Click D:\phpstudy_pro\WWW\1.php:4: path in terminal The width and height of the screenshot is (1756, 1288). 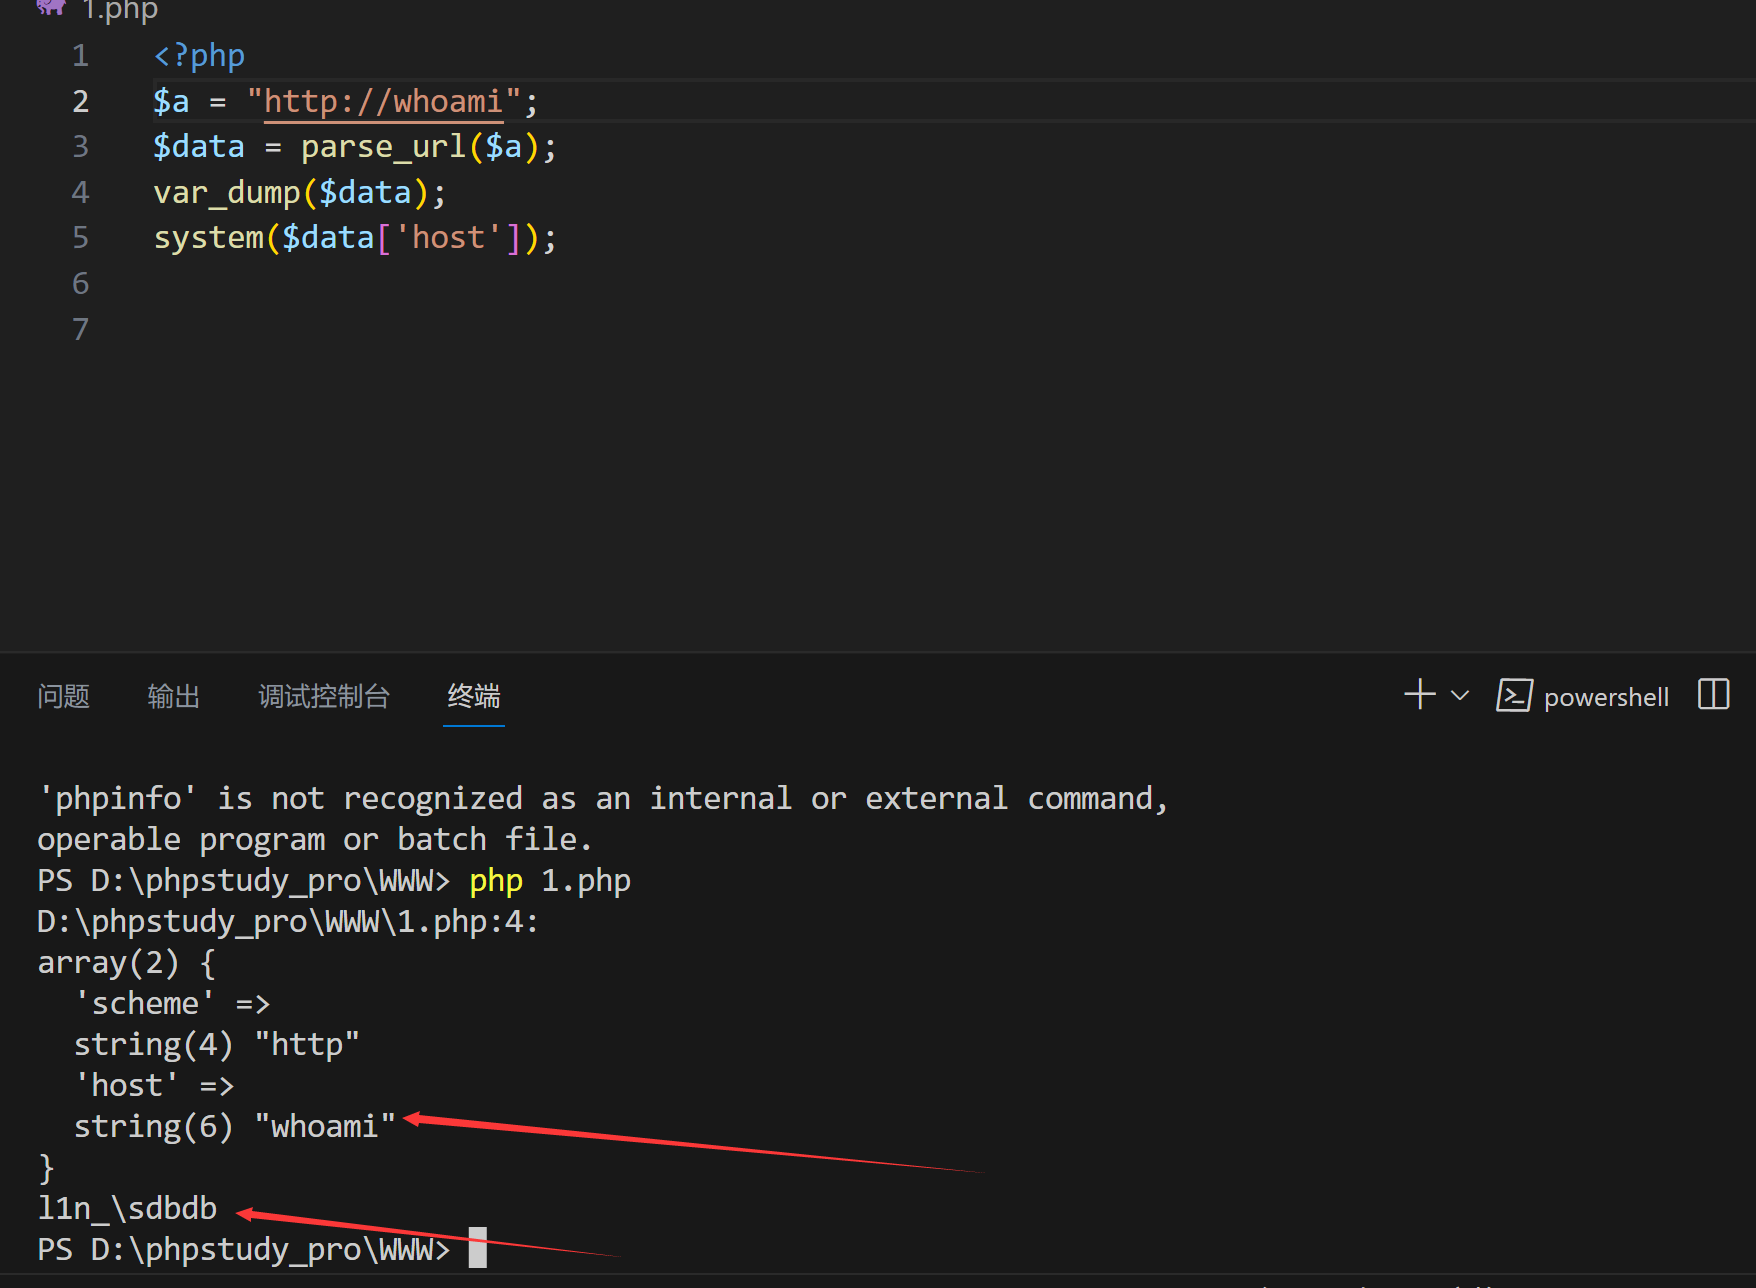[288, 922]
